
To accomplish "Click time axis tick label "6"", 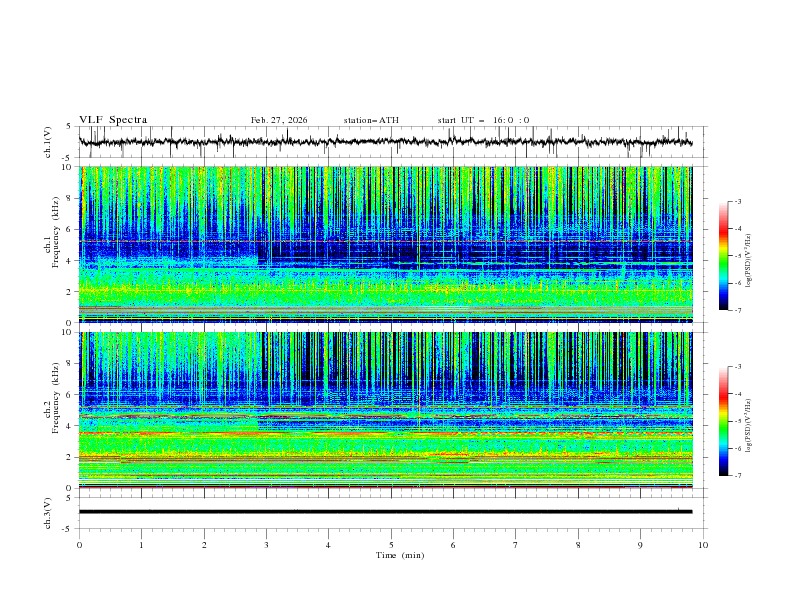I will click(453, 545).
